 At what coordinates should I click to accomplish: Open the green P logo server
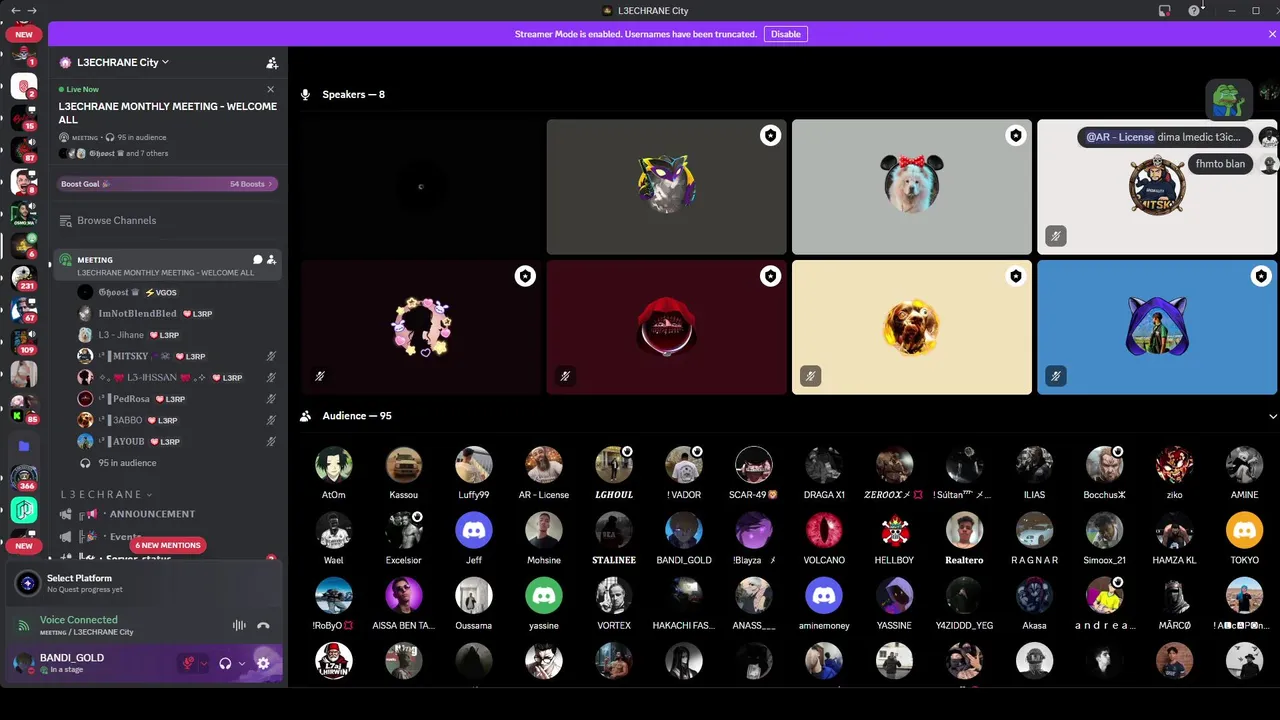tap(24, 510)
